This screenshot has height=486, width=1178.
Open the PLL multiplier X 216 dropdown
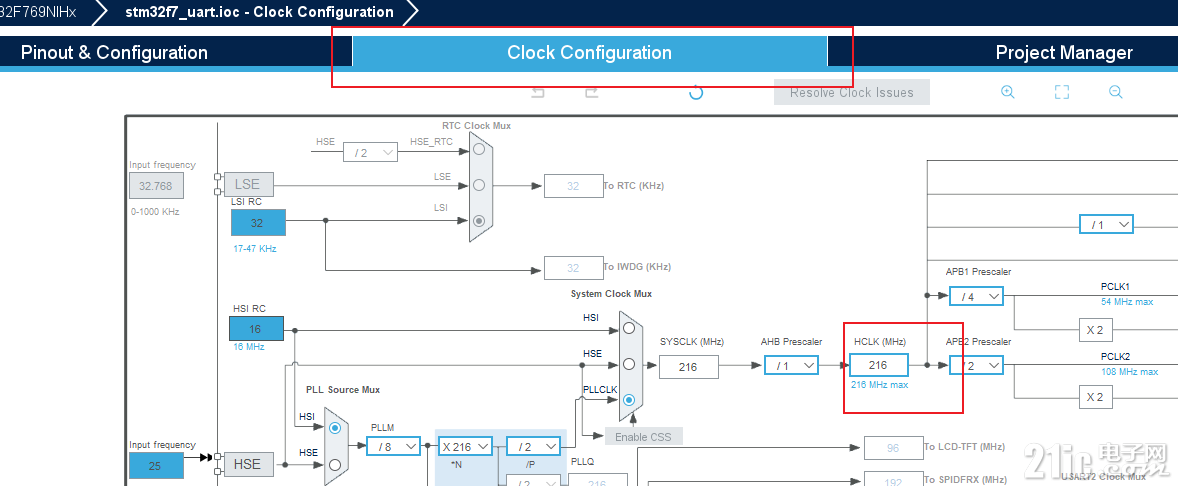pyautogui.click(x=465, y=446)
